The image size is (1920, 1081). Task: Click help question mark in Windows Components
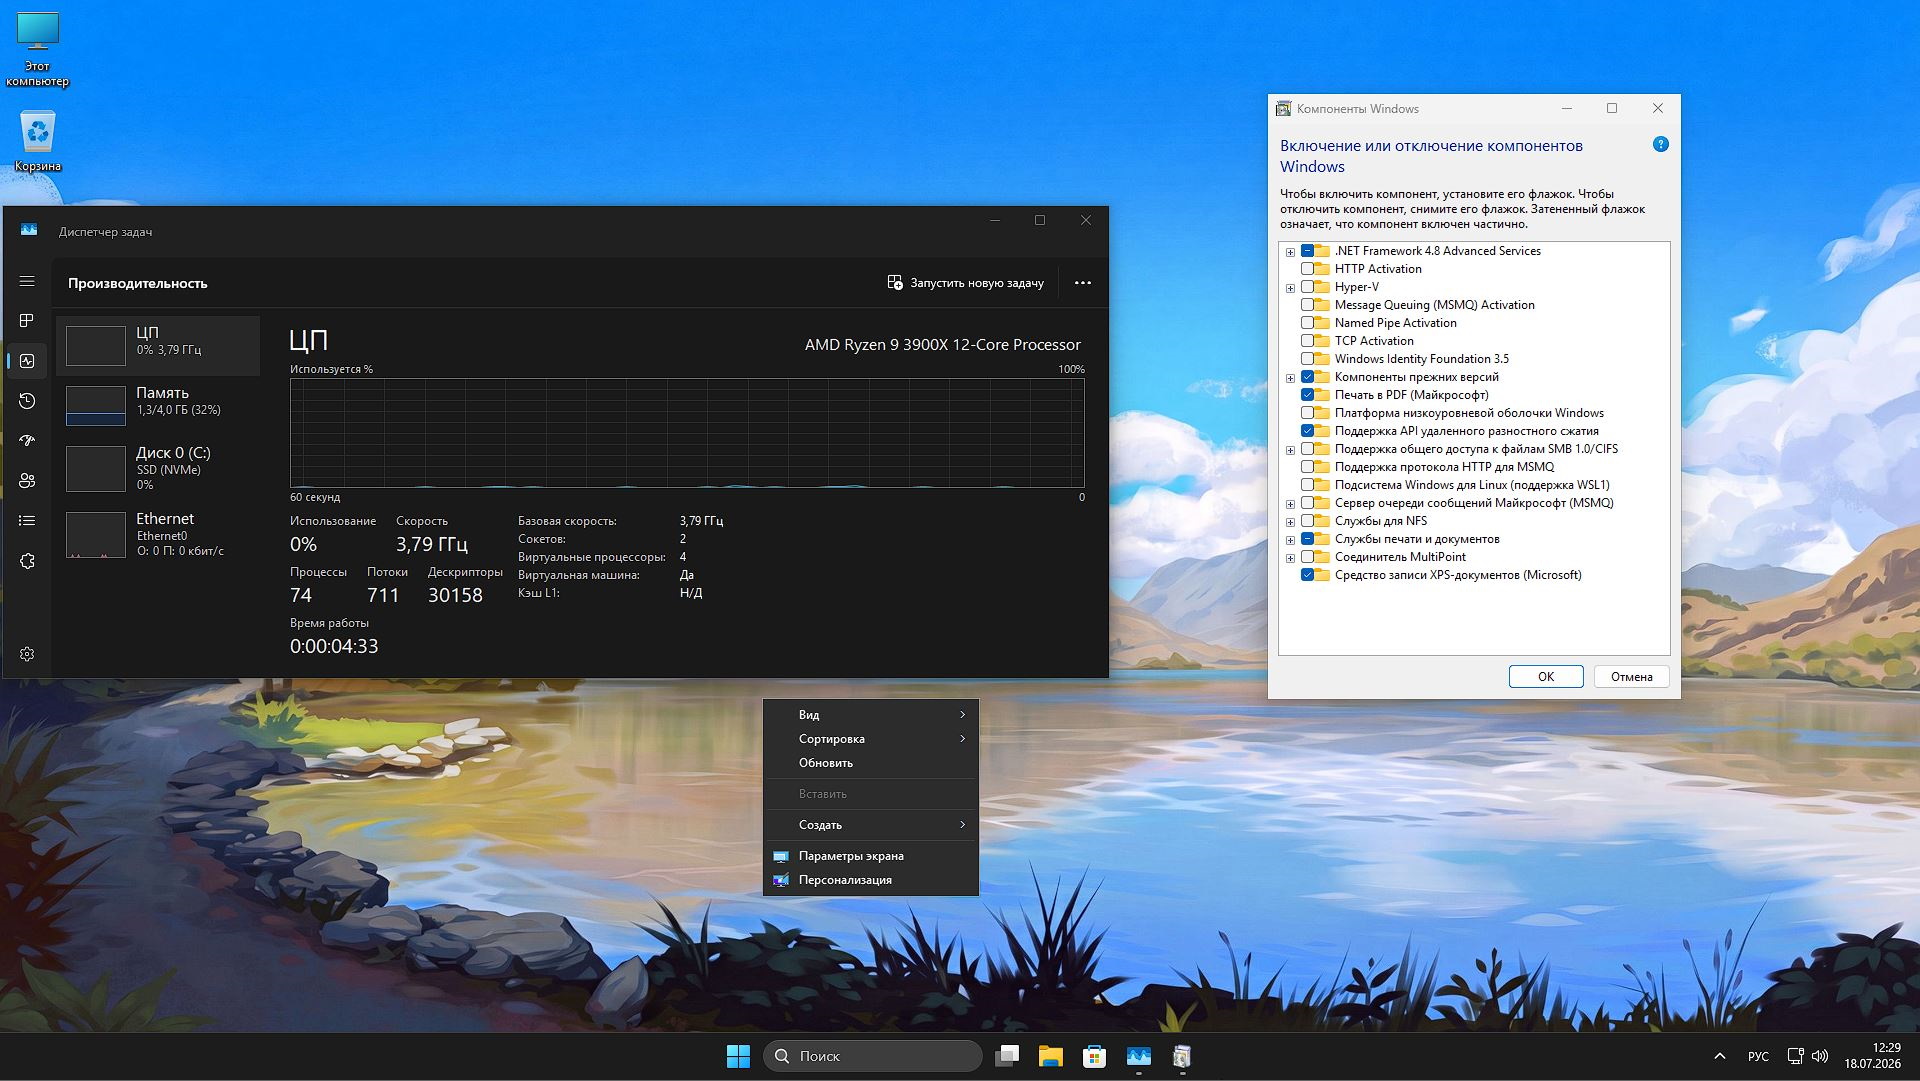point(1661,145)
